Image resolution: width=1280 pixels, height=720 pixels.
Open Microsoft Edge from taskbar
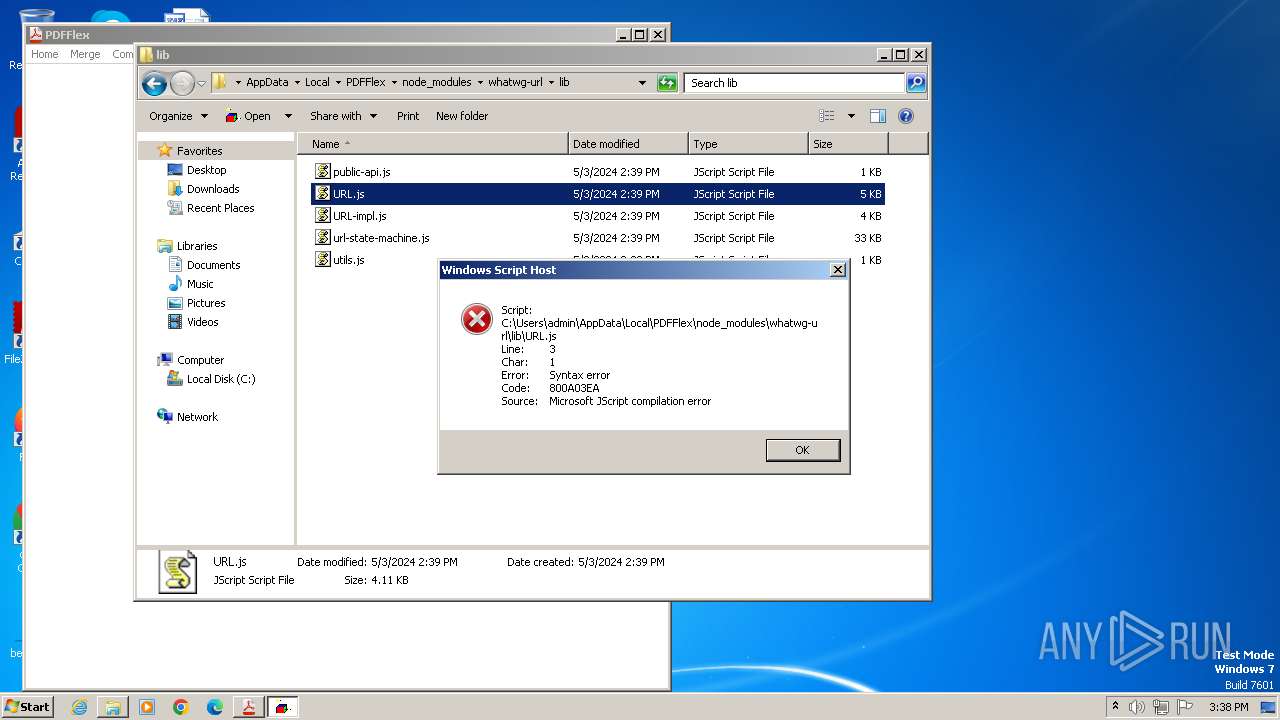215,707
